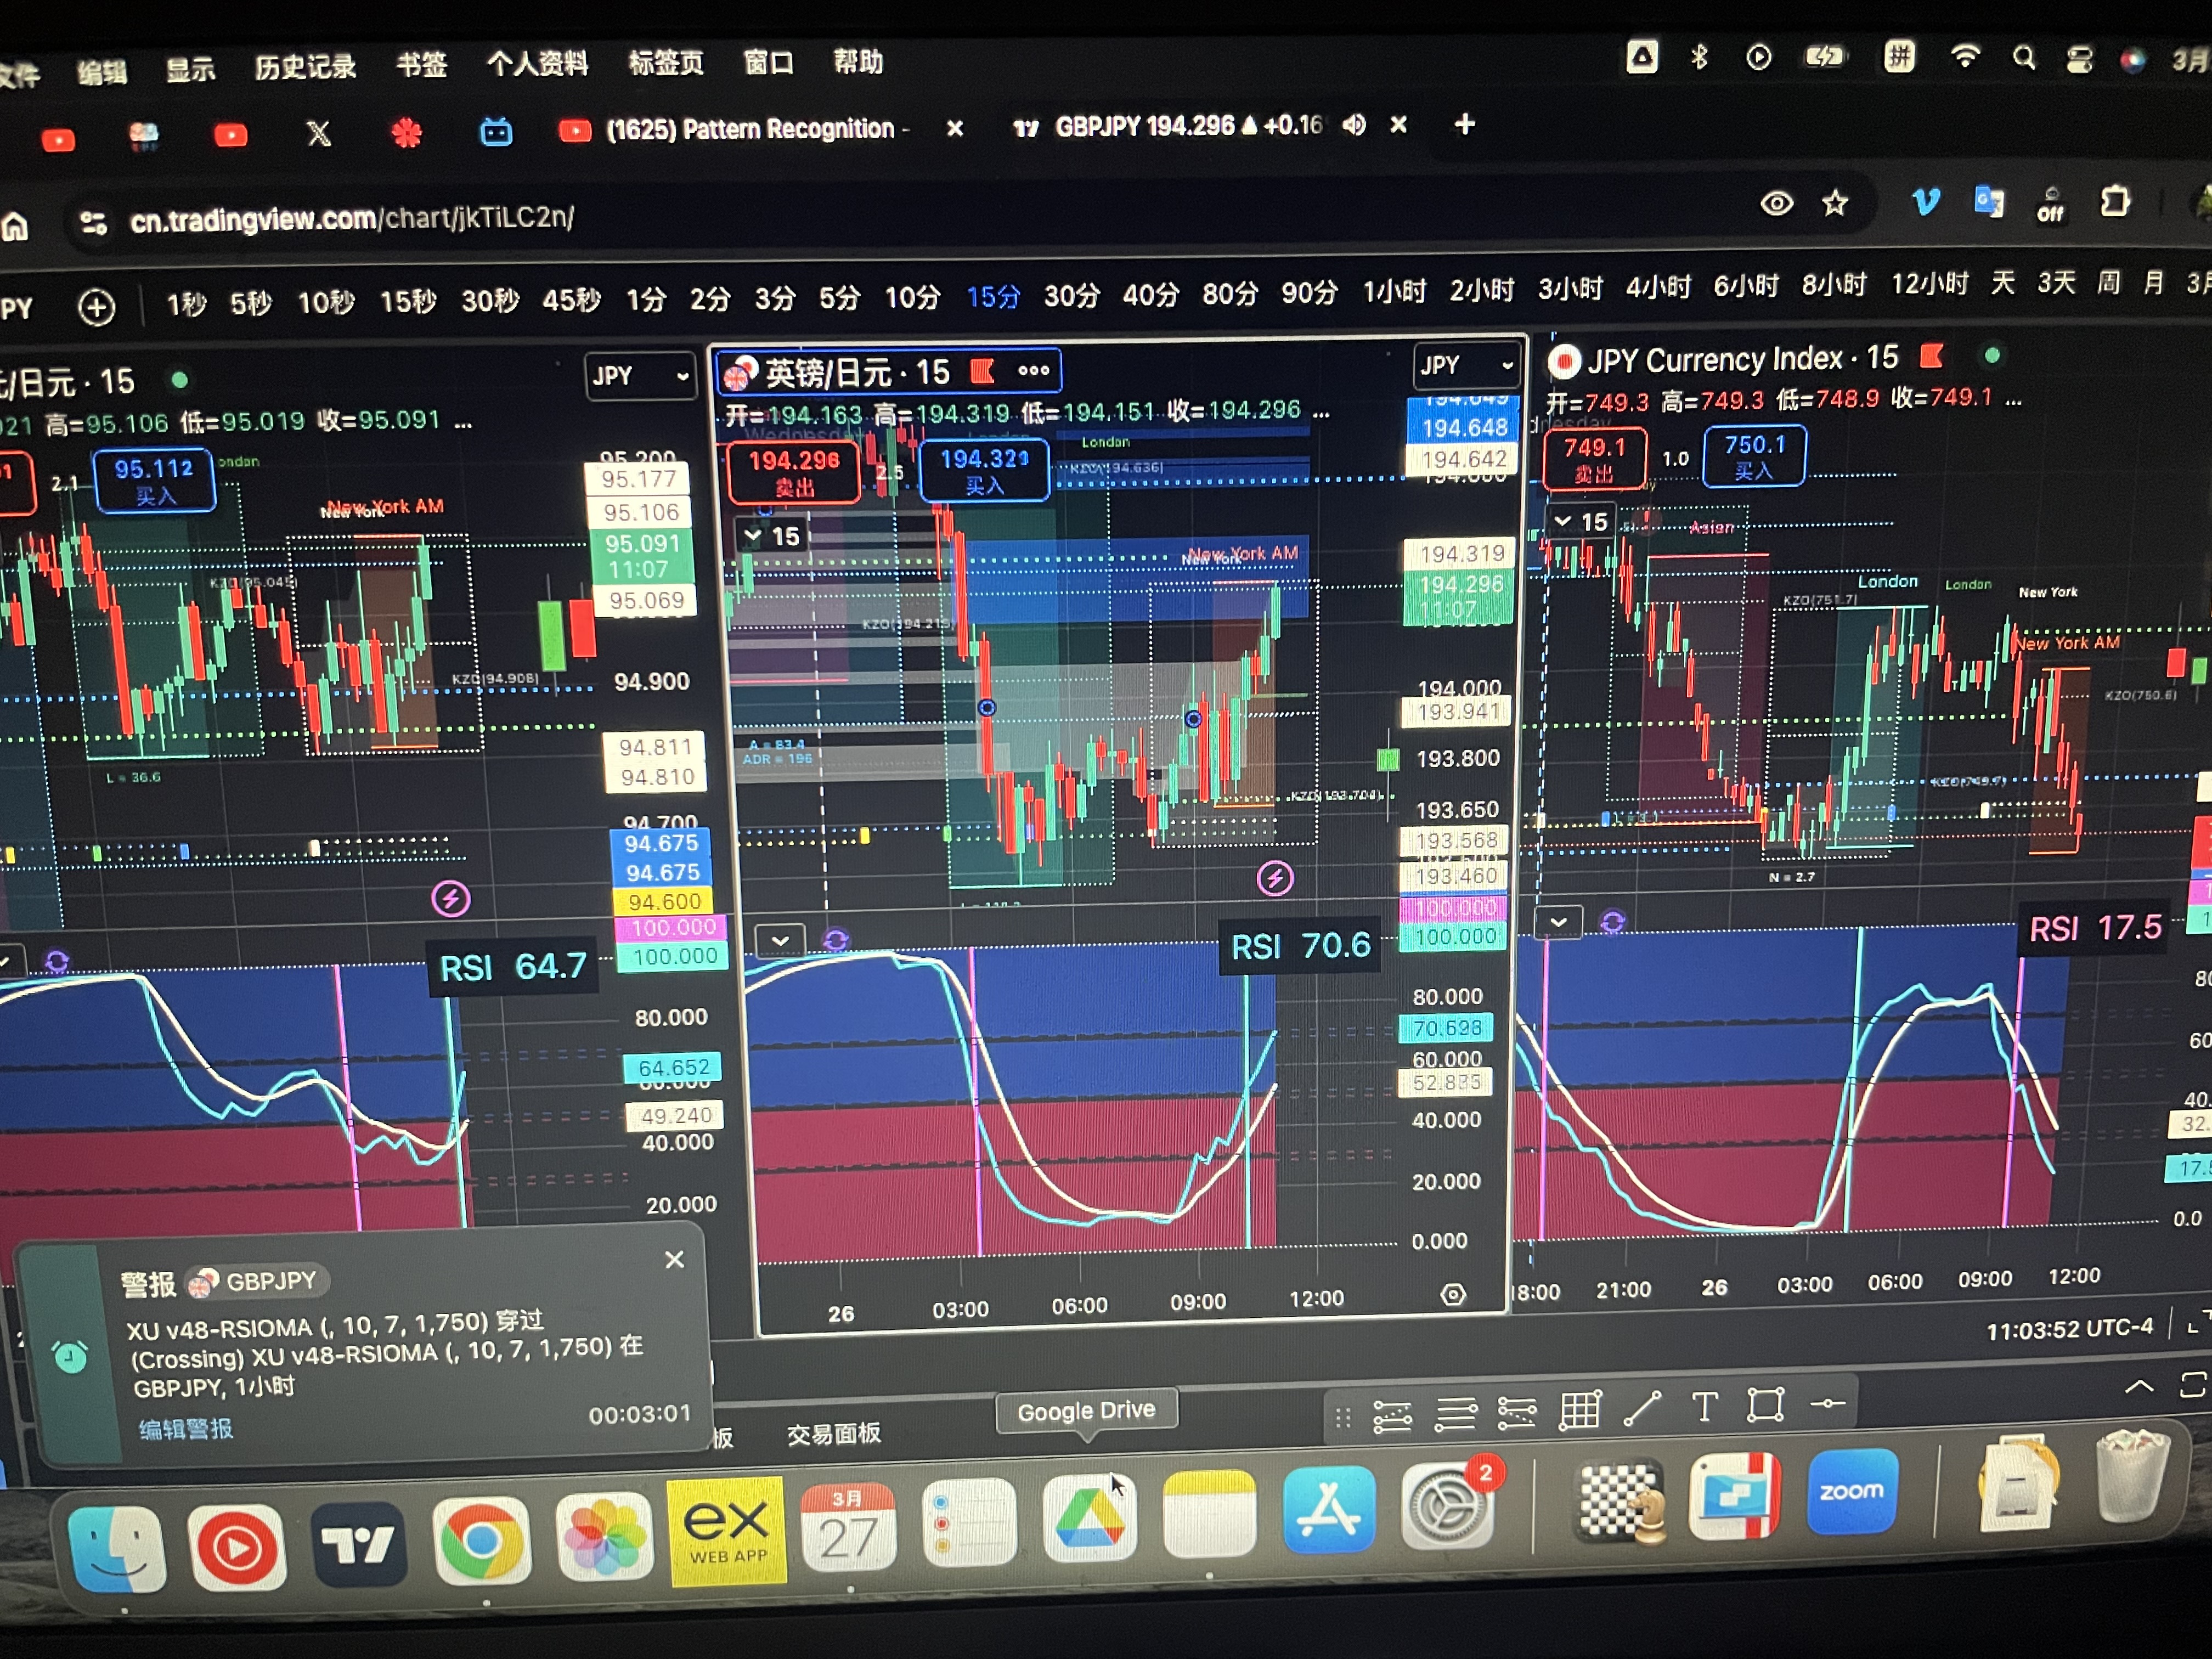
Task: Select the trend line drawing tool
Action: pyautogui.click(x=1642, y=1409)
